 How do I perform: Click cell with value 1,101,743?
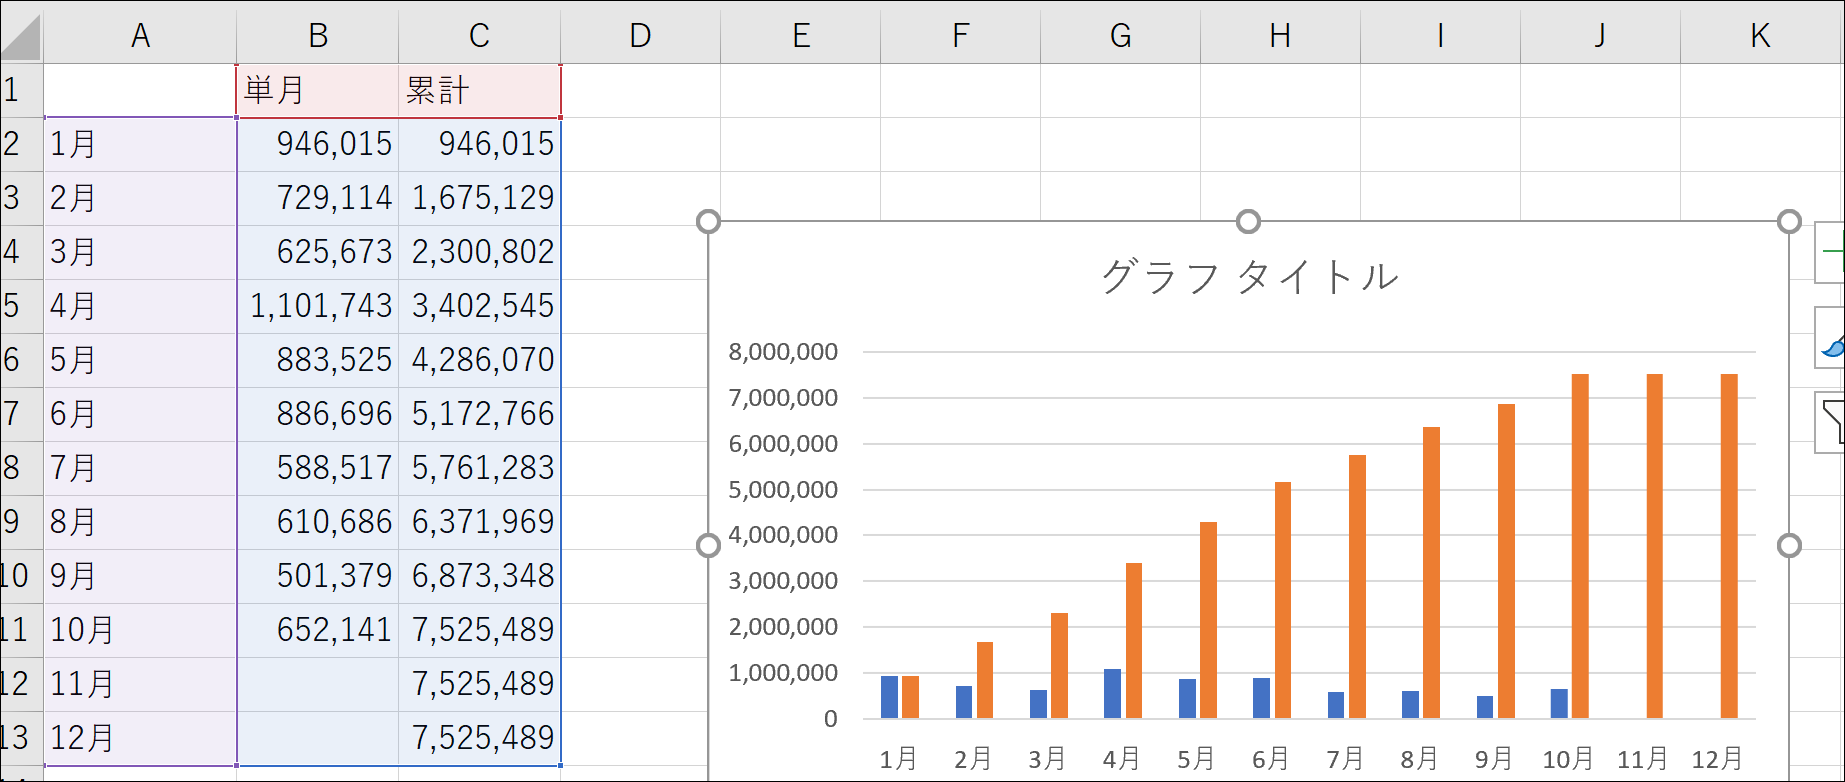318,306
